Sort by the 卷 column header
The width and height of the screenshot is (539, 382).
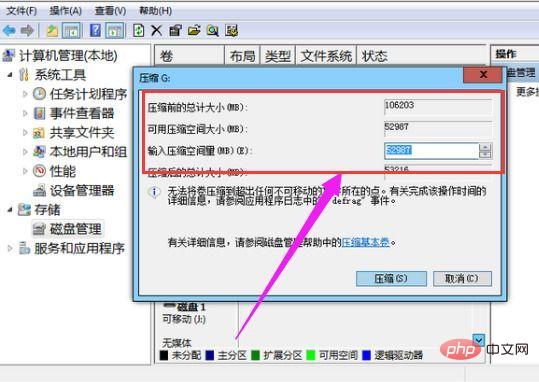(x=189, y=55)
